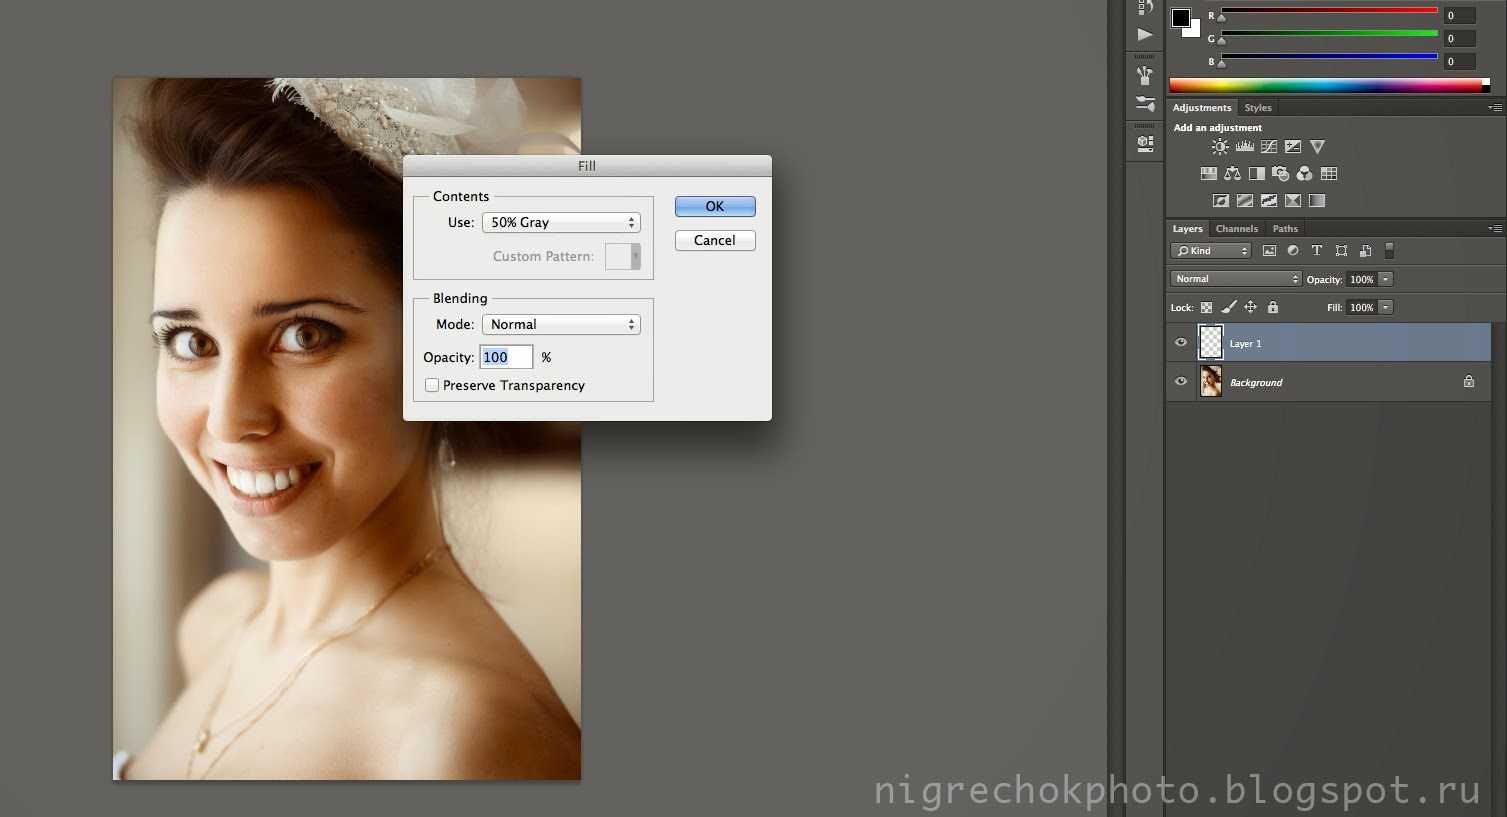Open the Kind filter dropdown in Layers
This screenshot has width=1507, height=817.
[1211, 251]
